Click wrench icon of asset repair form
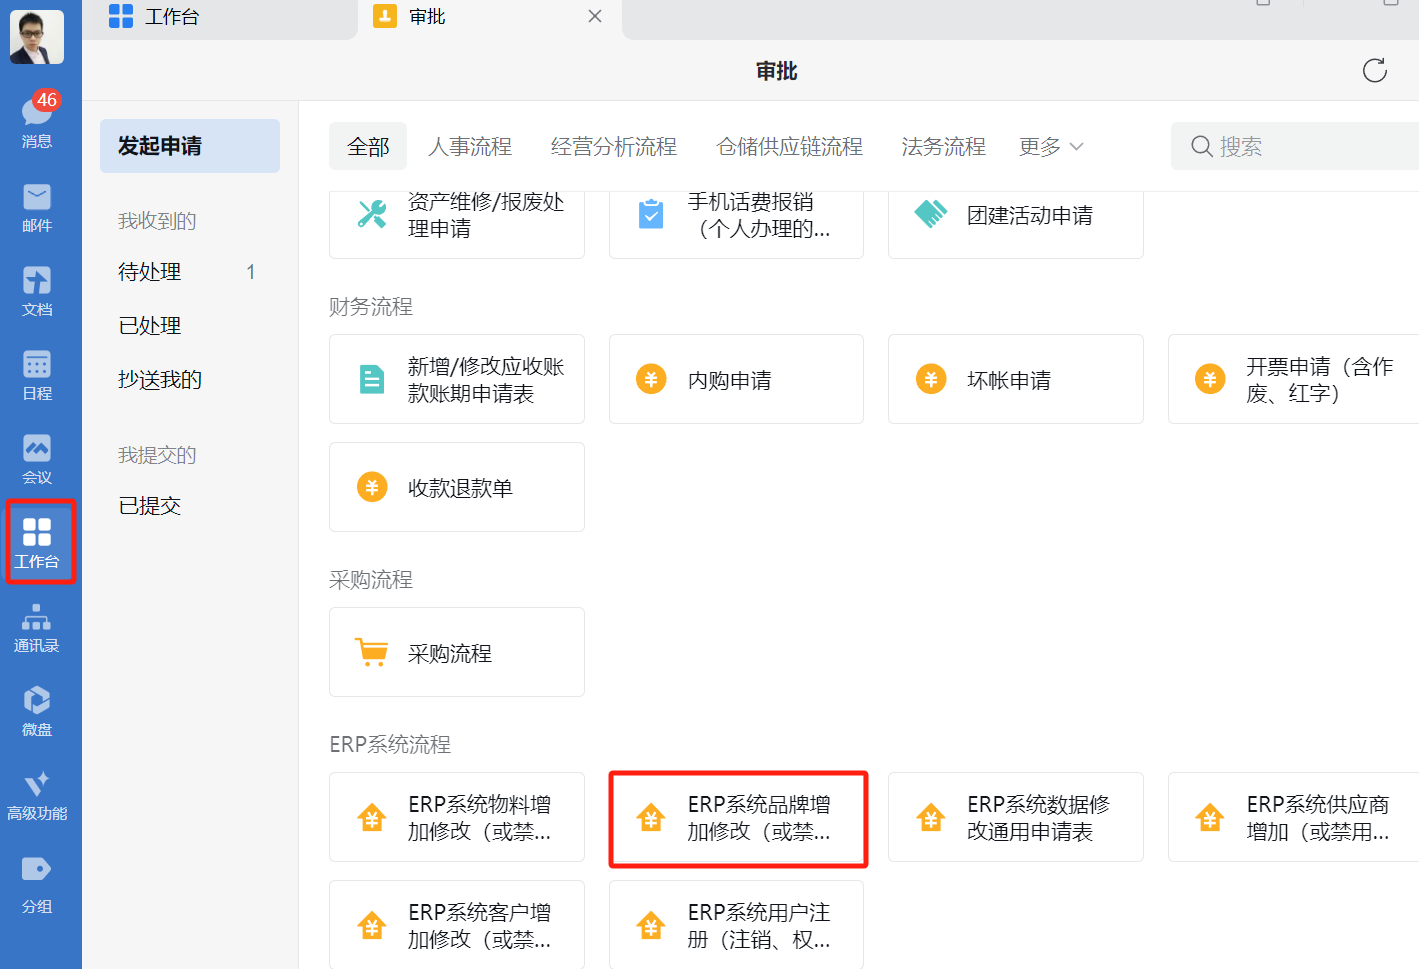The image size is (1419, 969). (372, 214)
